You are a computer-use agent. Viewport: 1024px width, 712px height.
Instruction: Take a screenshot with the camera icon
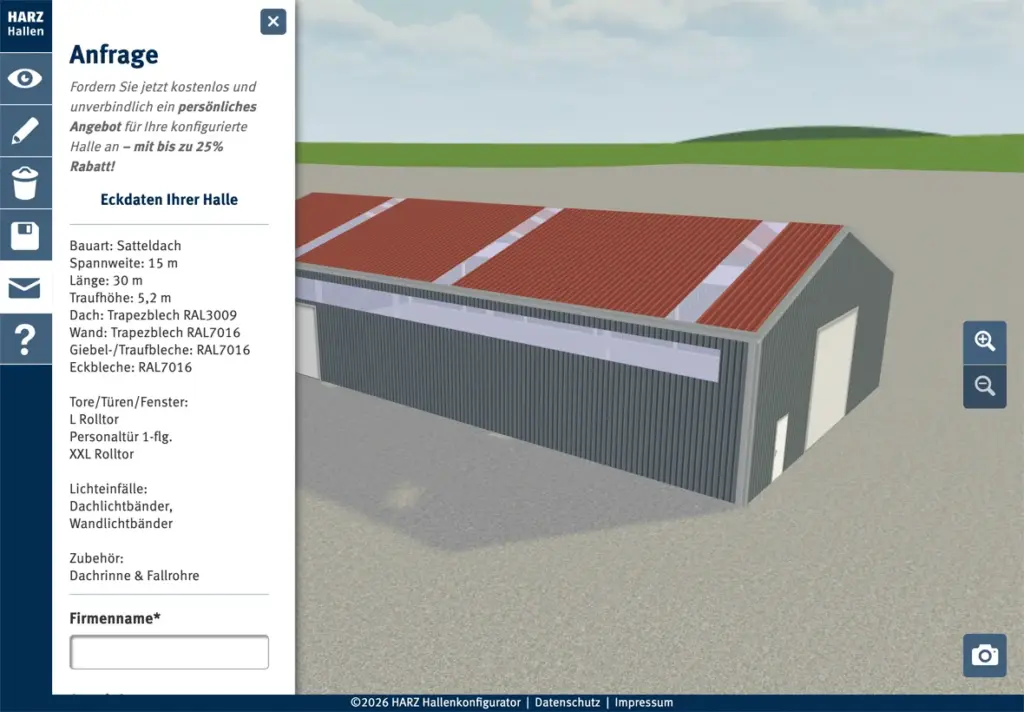tap(984, 655)
